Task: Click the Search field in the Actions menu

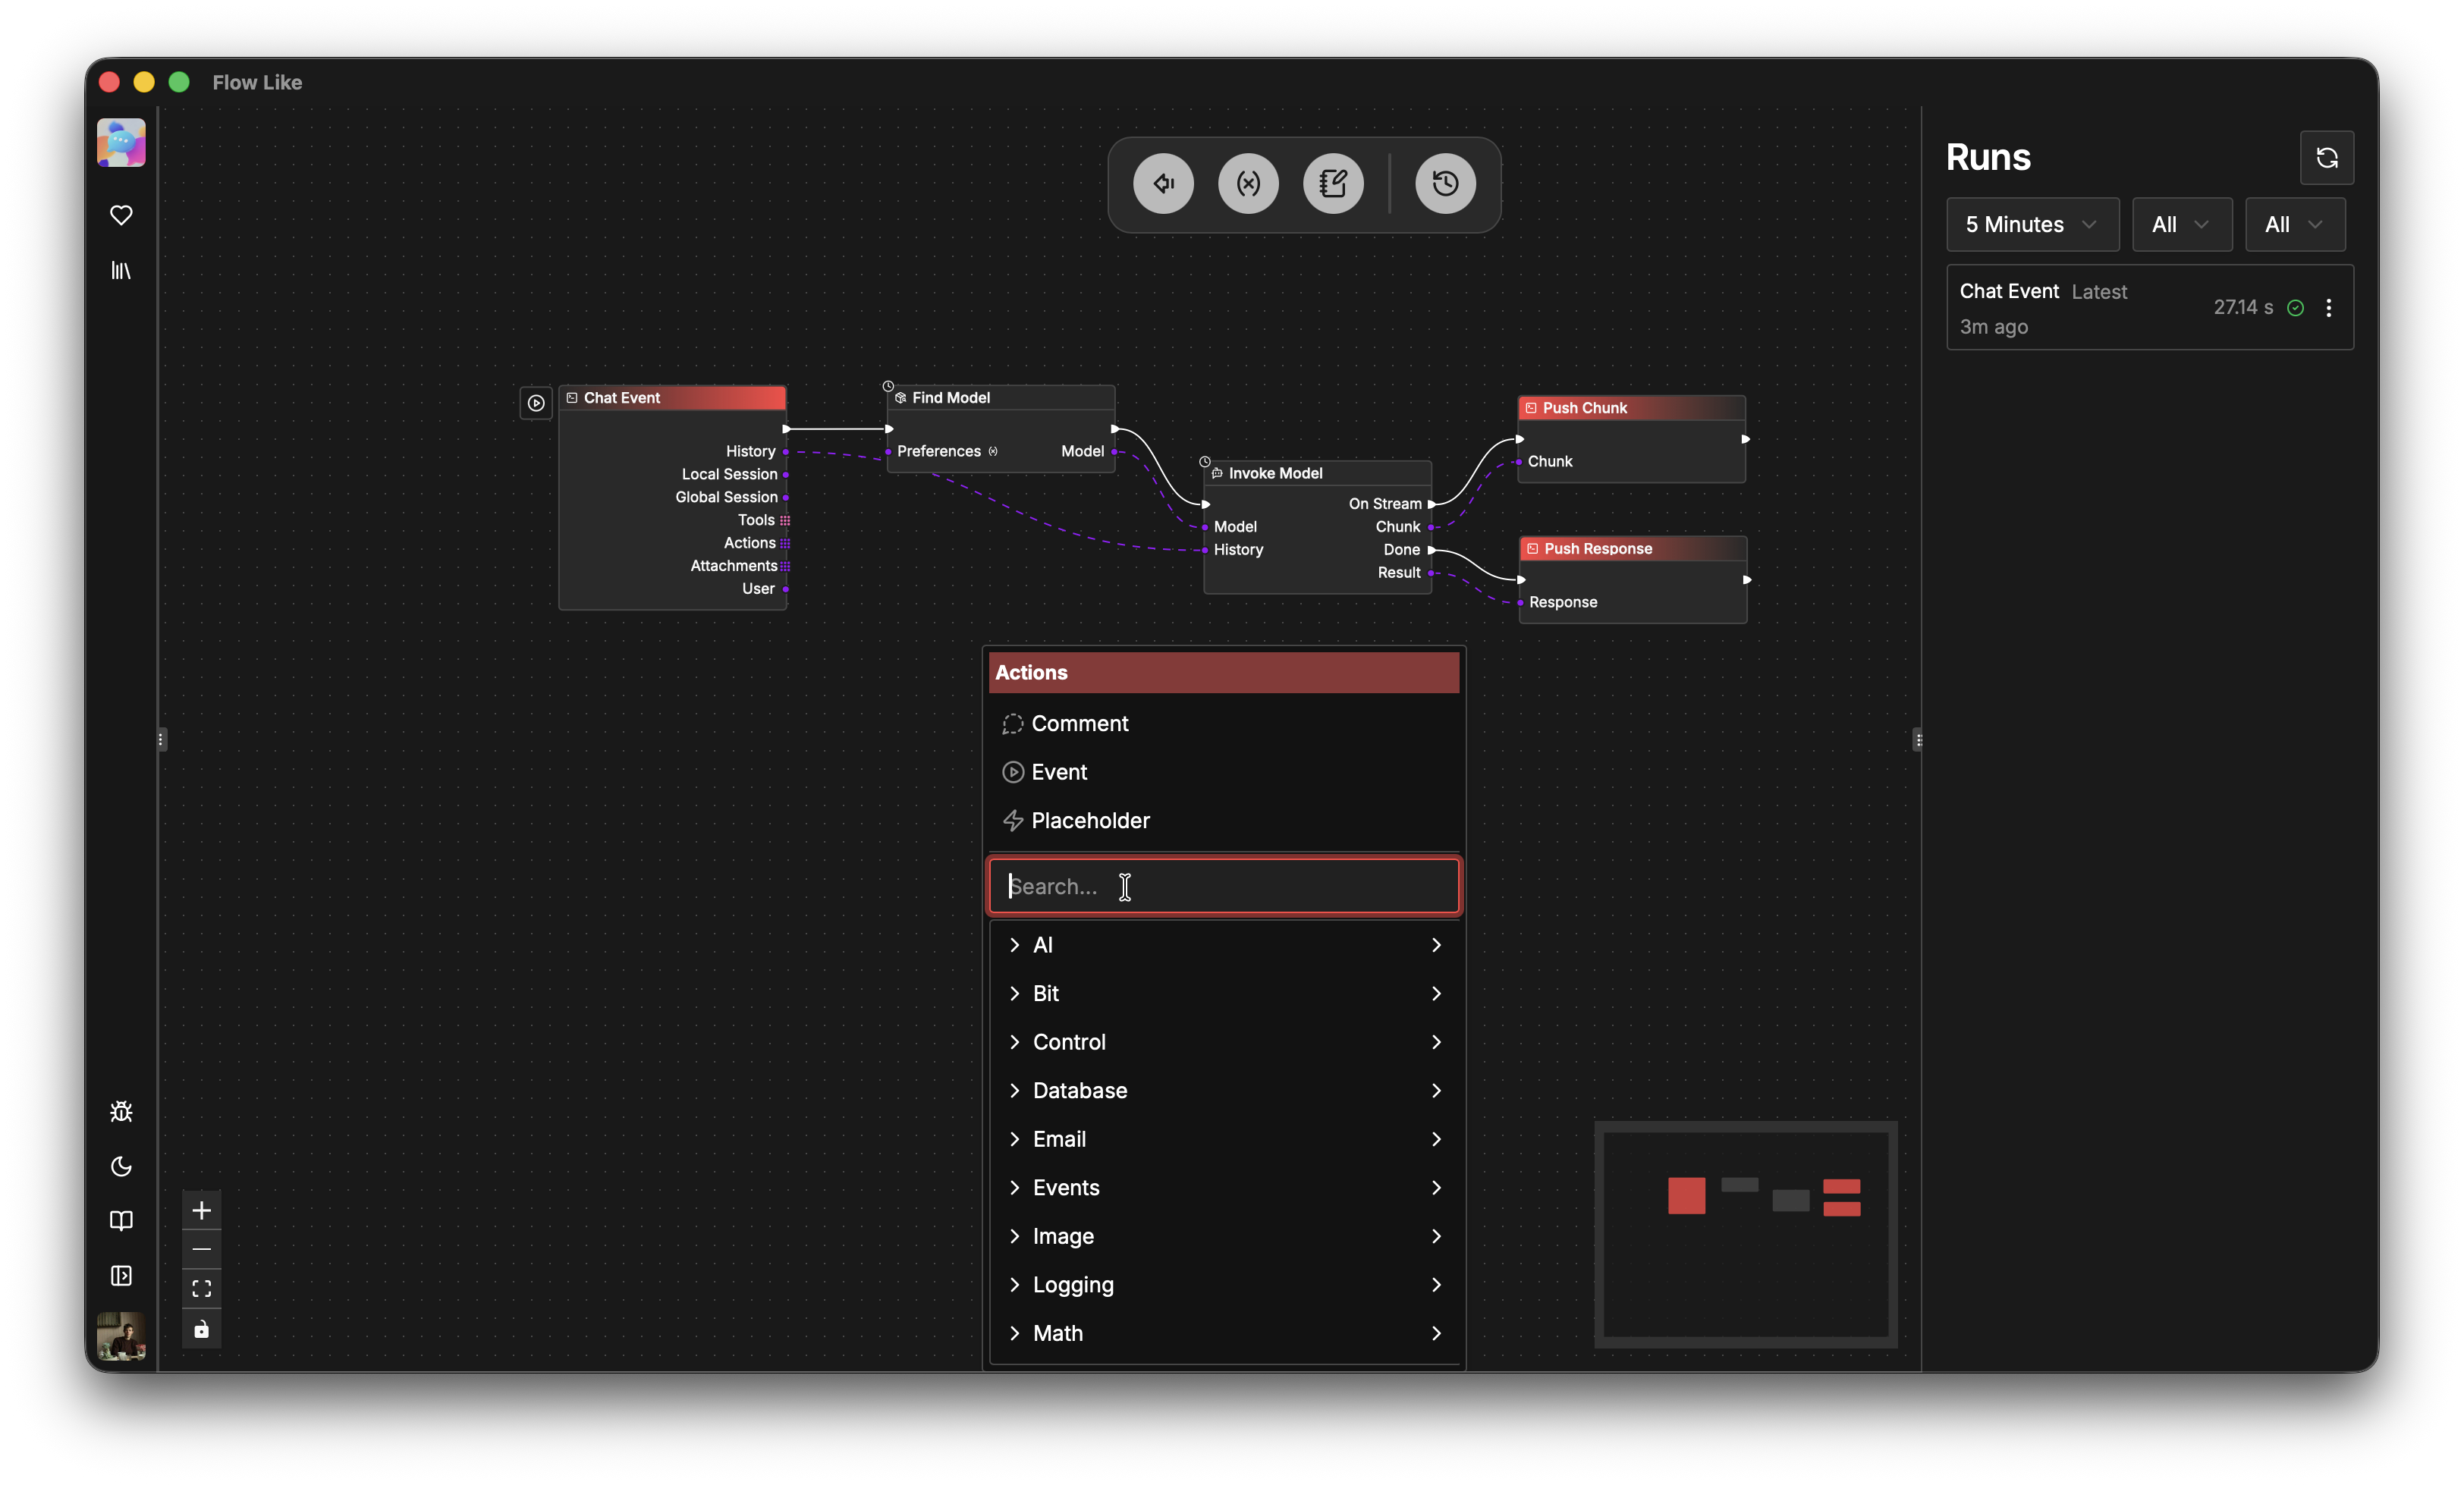Action: (x=1224, y=886)
